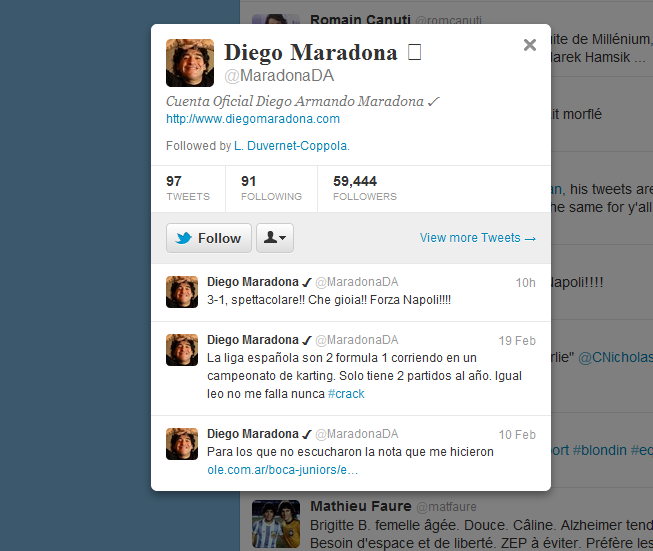Click the 10h tweet timestamp
Image resolution: width=653 pixels, height=551 pixels.
(525, 283)
